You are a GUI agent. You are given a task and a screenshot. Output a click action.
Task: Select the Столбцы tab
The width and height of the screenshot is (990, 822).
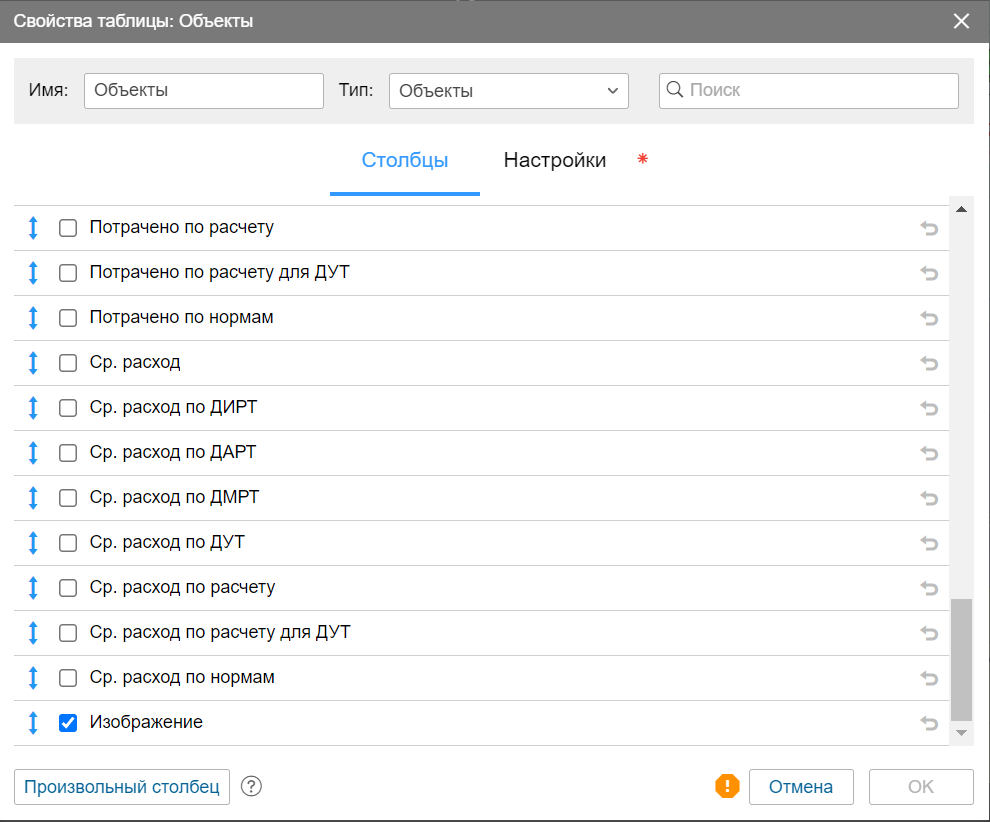[x=404, y=161]
